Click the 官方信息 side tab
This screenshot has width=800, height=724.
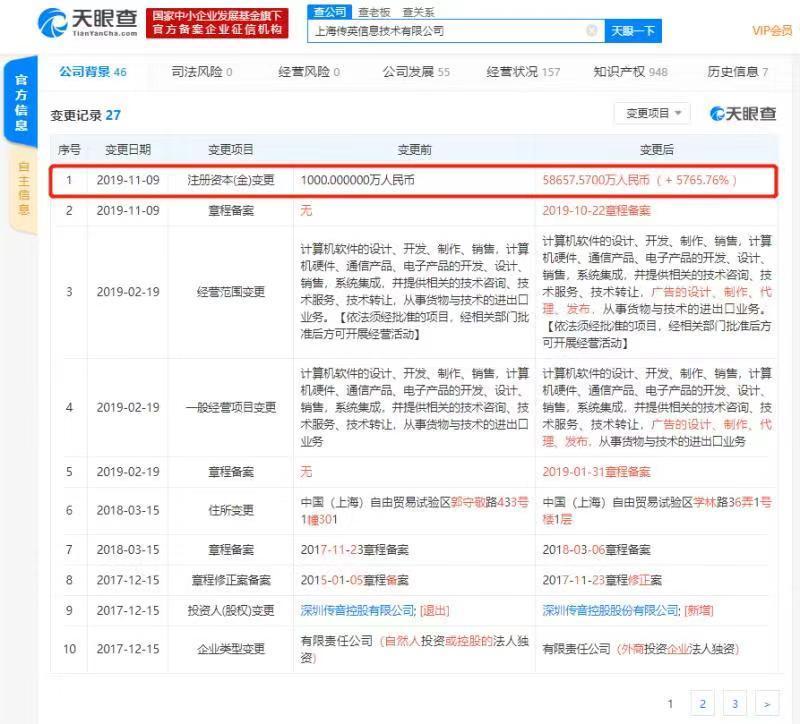click(x=21, y=103)
